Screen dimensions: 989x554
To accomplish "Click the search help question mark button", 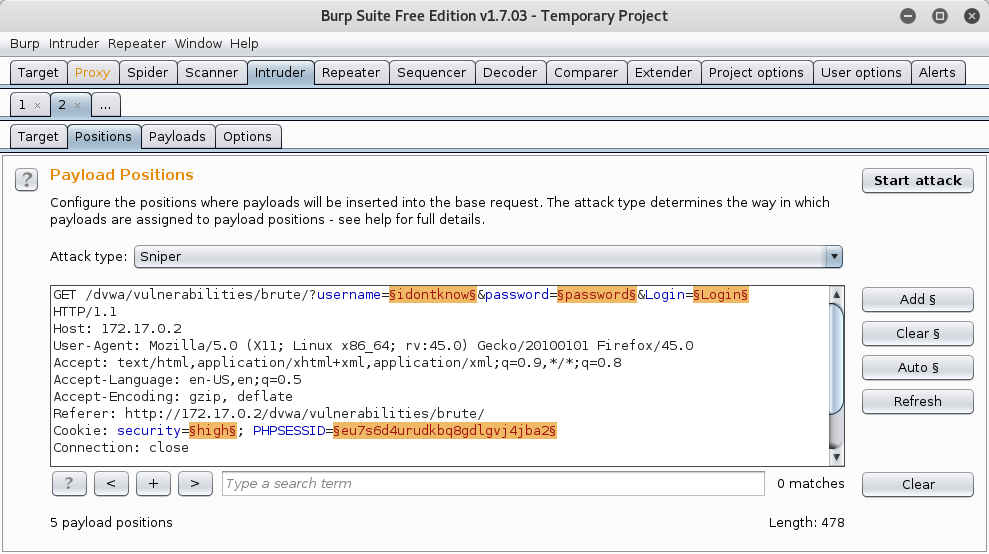I will (69, 484).
